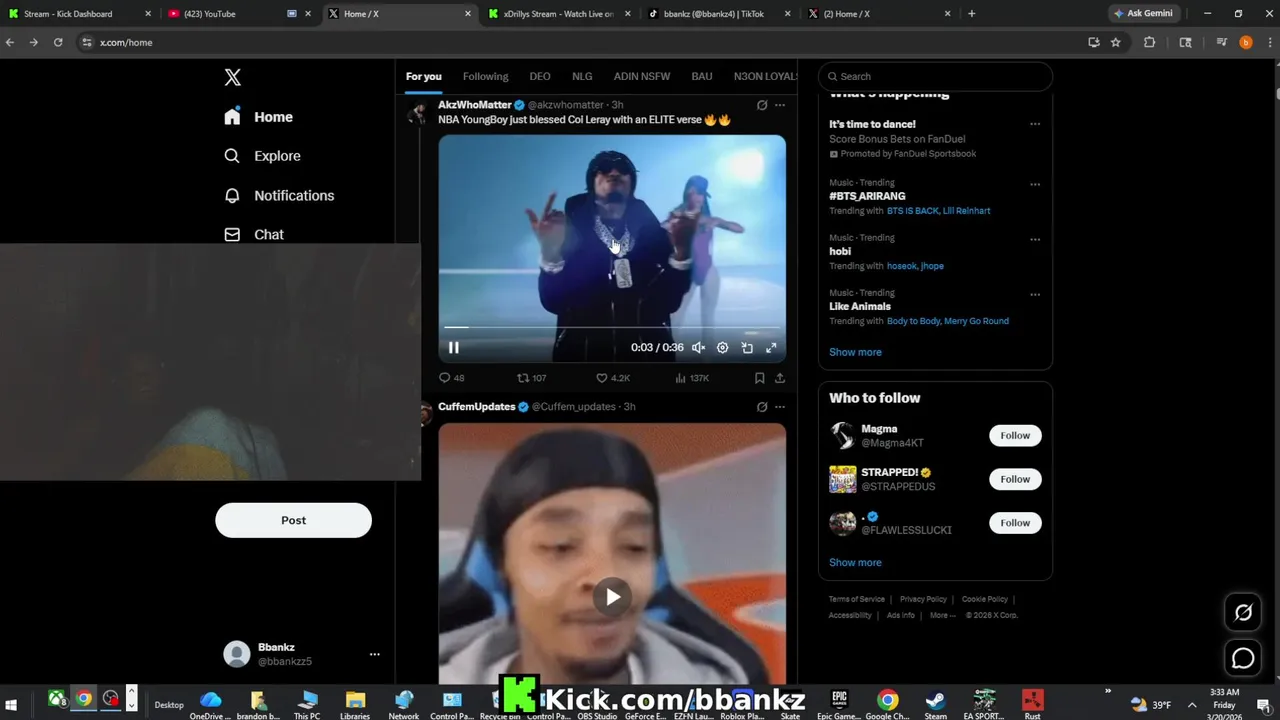Switch to the Following tab
Screen dimensions: 1280x720
485,76
